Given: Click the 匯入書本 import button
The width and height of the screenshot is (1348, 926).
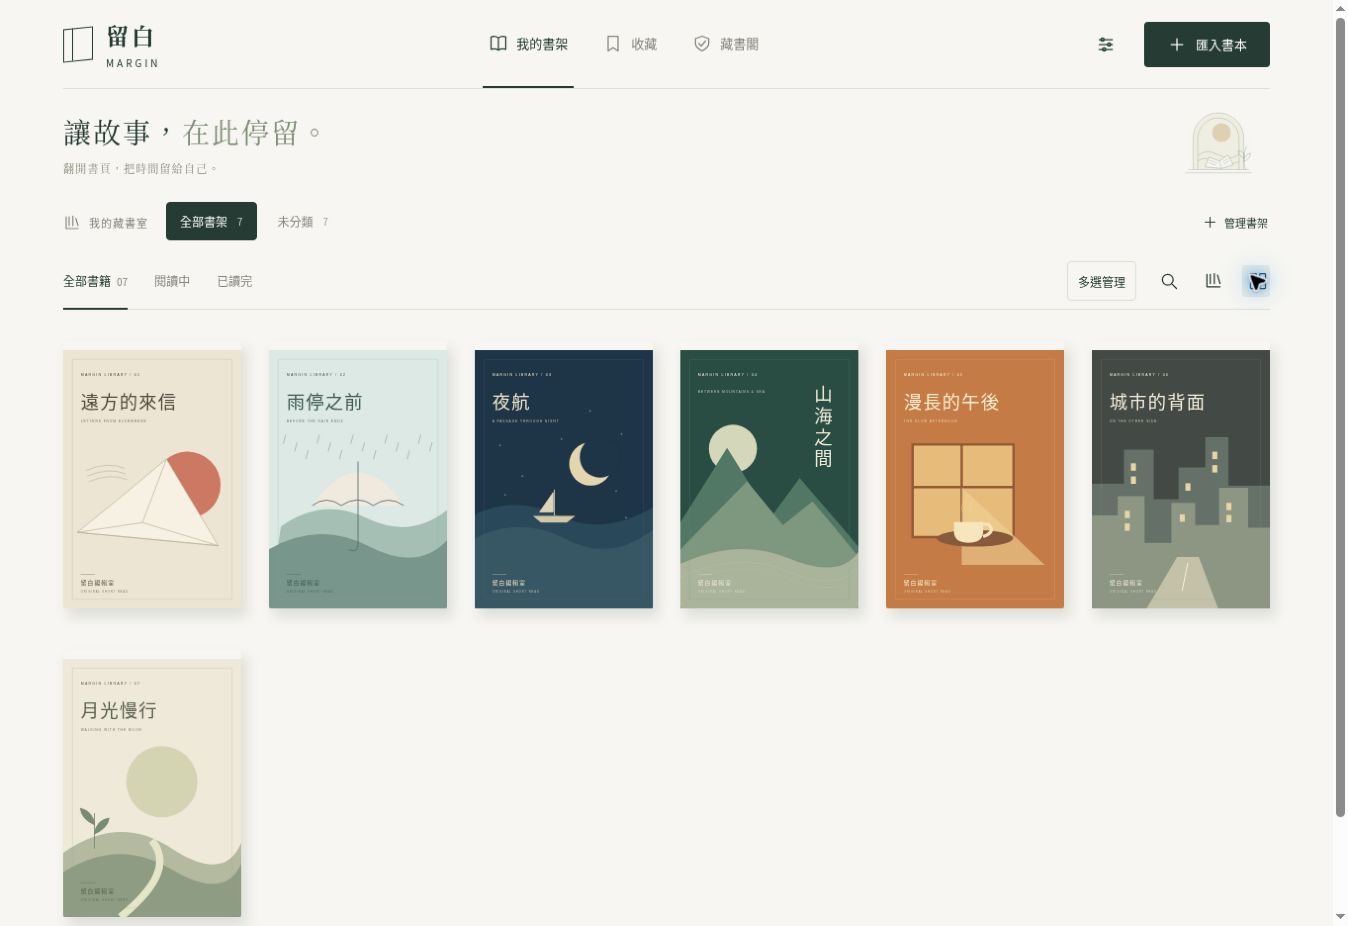Looking at the screenshot, I should tap(1207, 45).
